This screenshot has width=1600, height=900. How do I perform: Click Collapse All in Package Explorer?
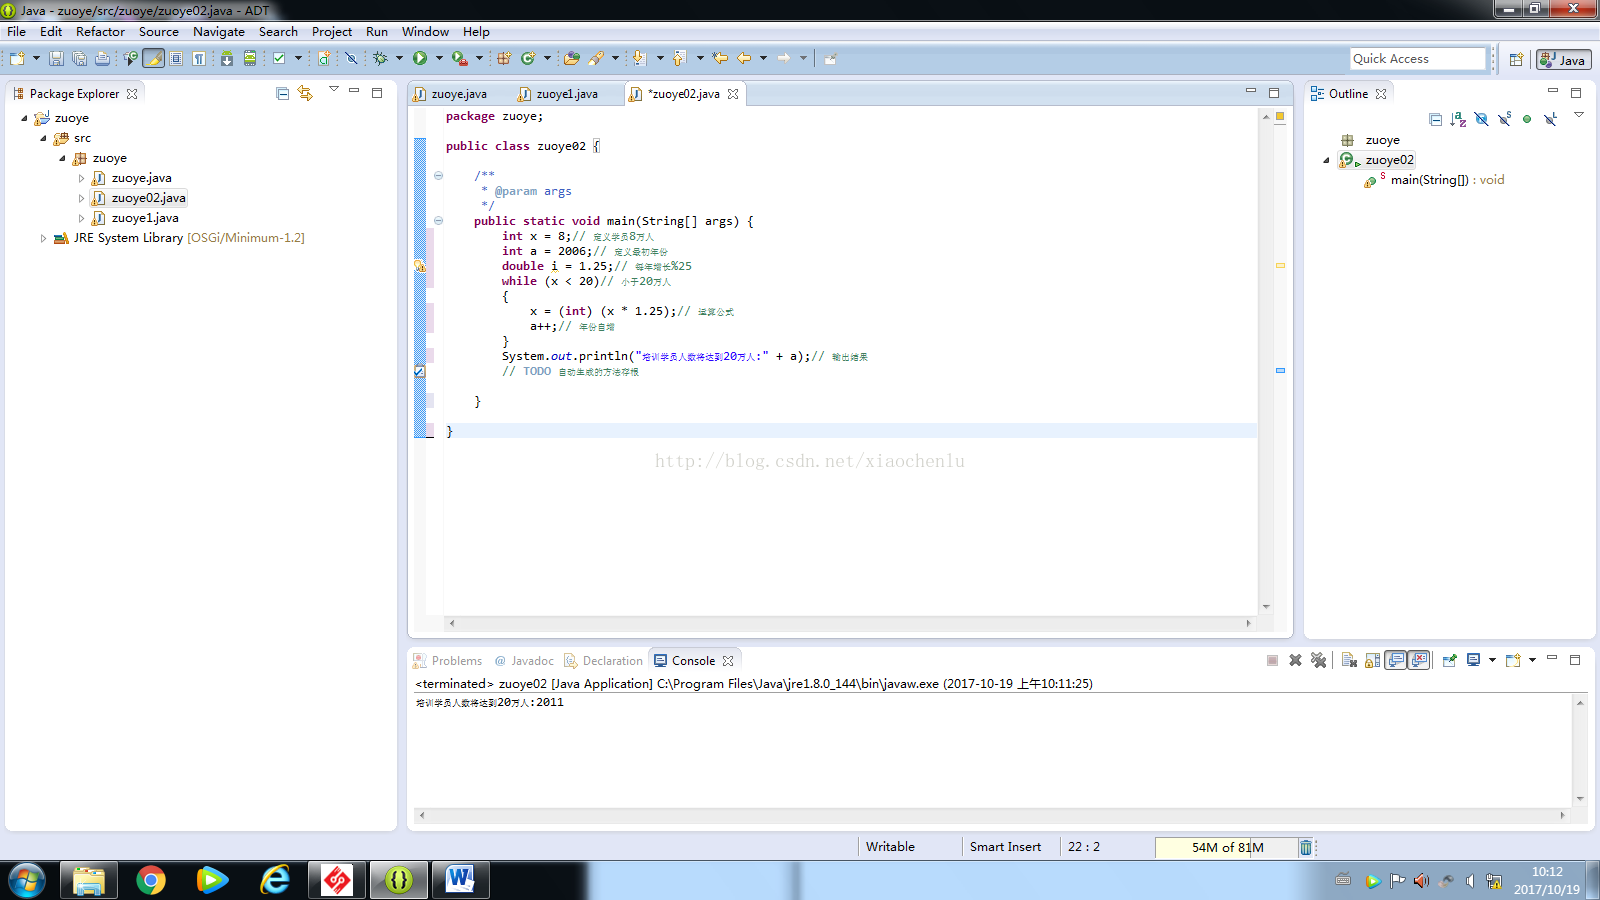click(x=282, y=93)
